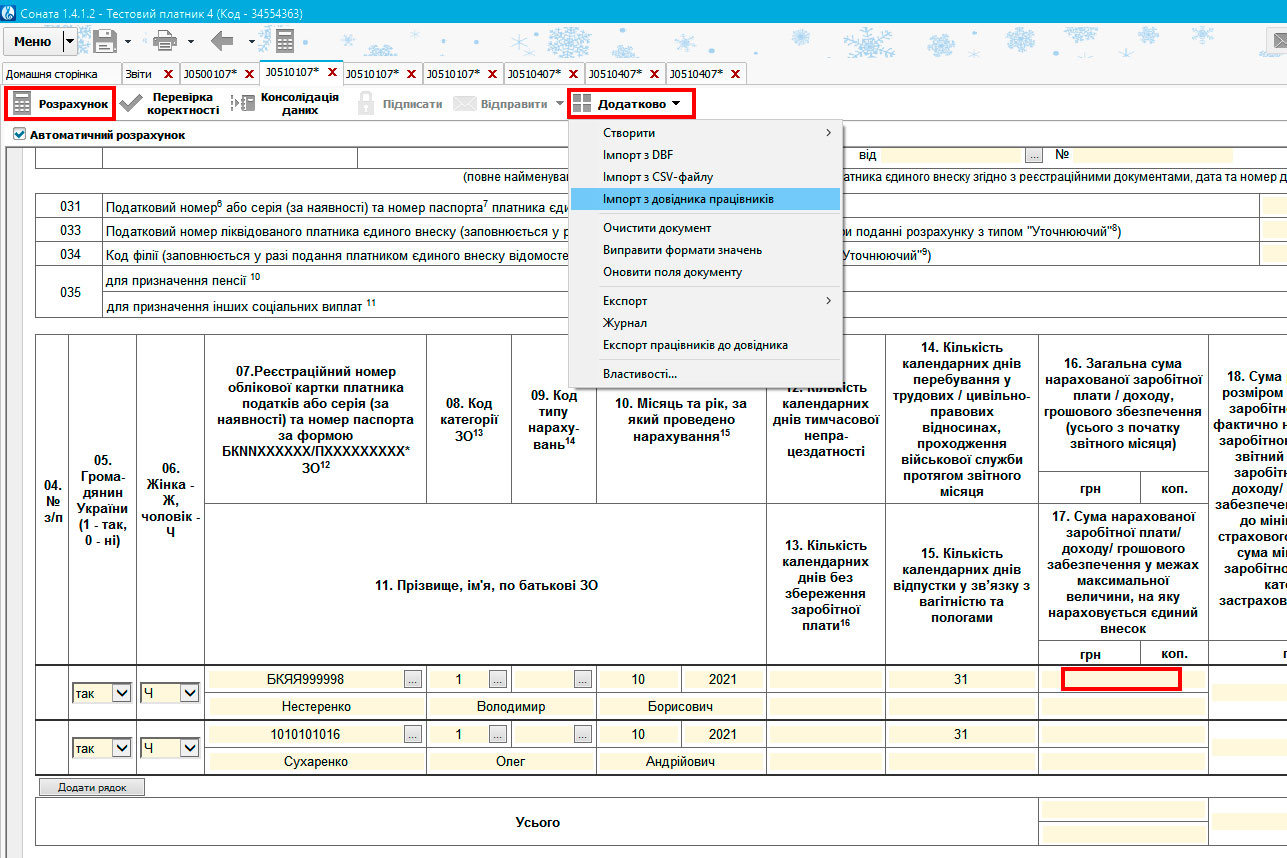
Task: Run Розрахунок calculation
Action: point(60,104)
